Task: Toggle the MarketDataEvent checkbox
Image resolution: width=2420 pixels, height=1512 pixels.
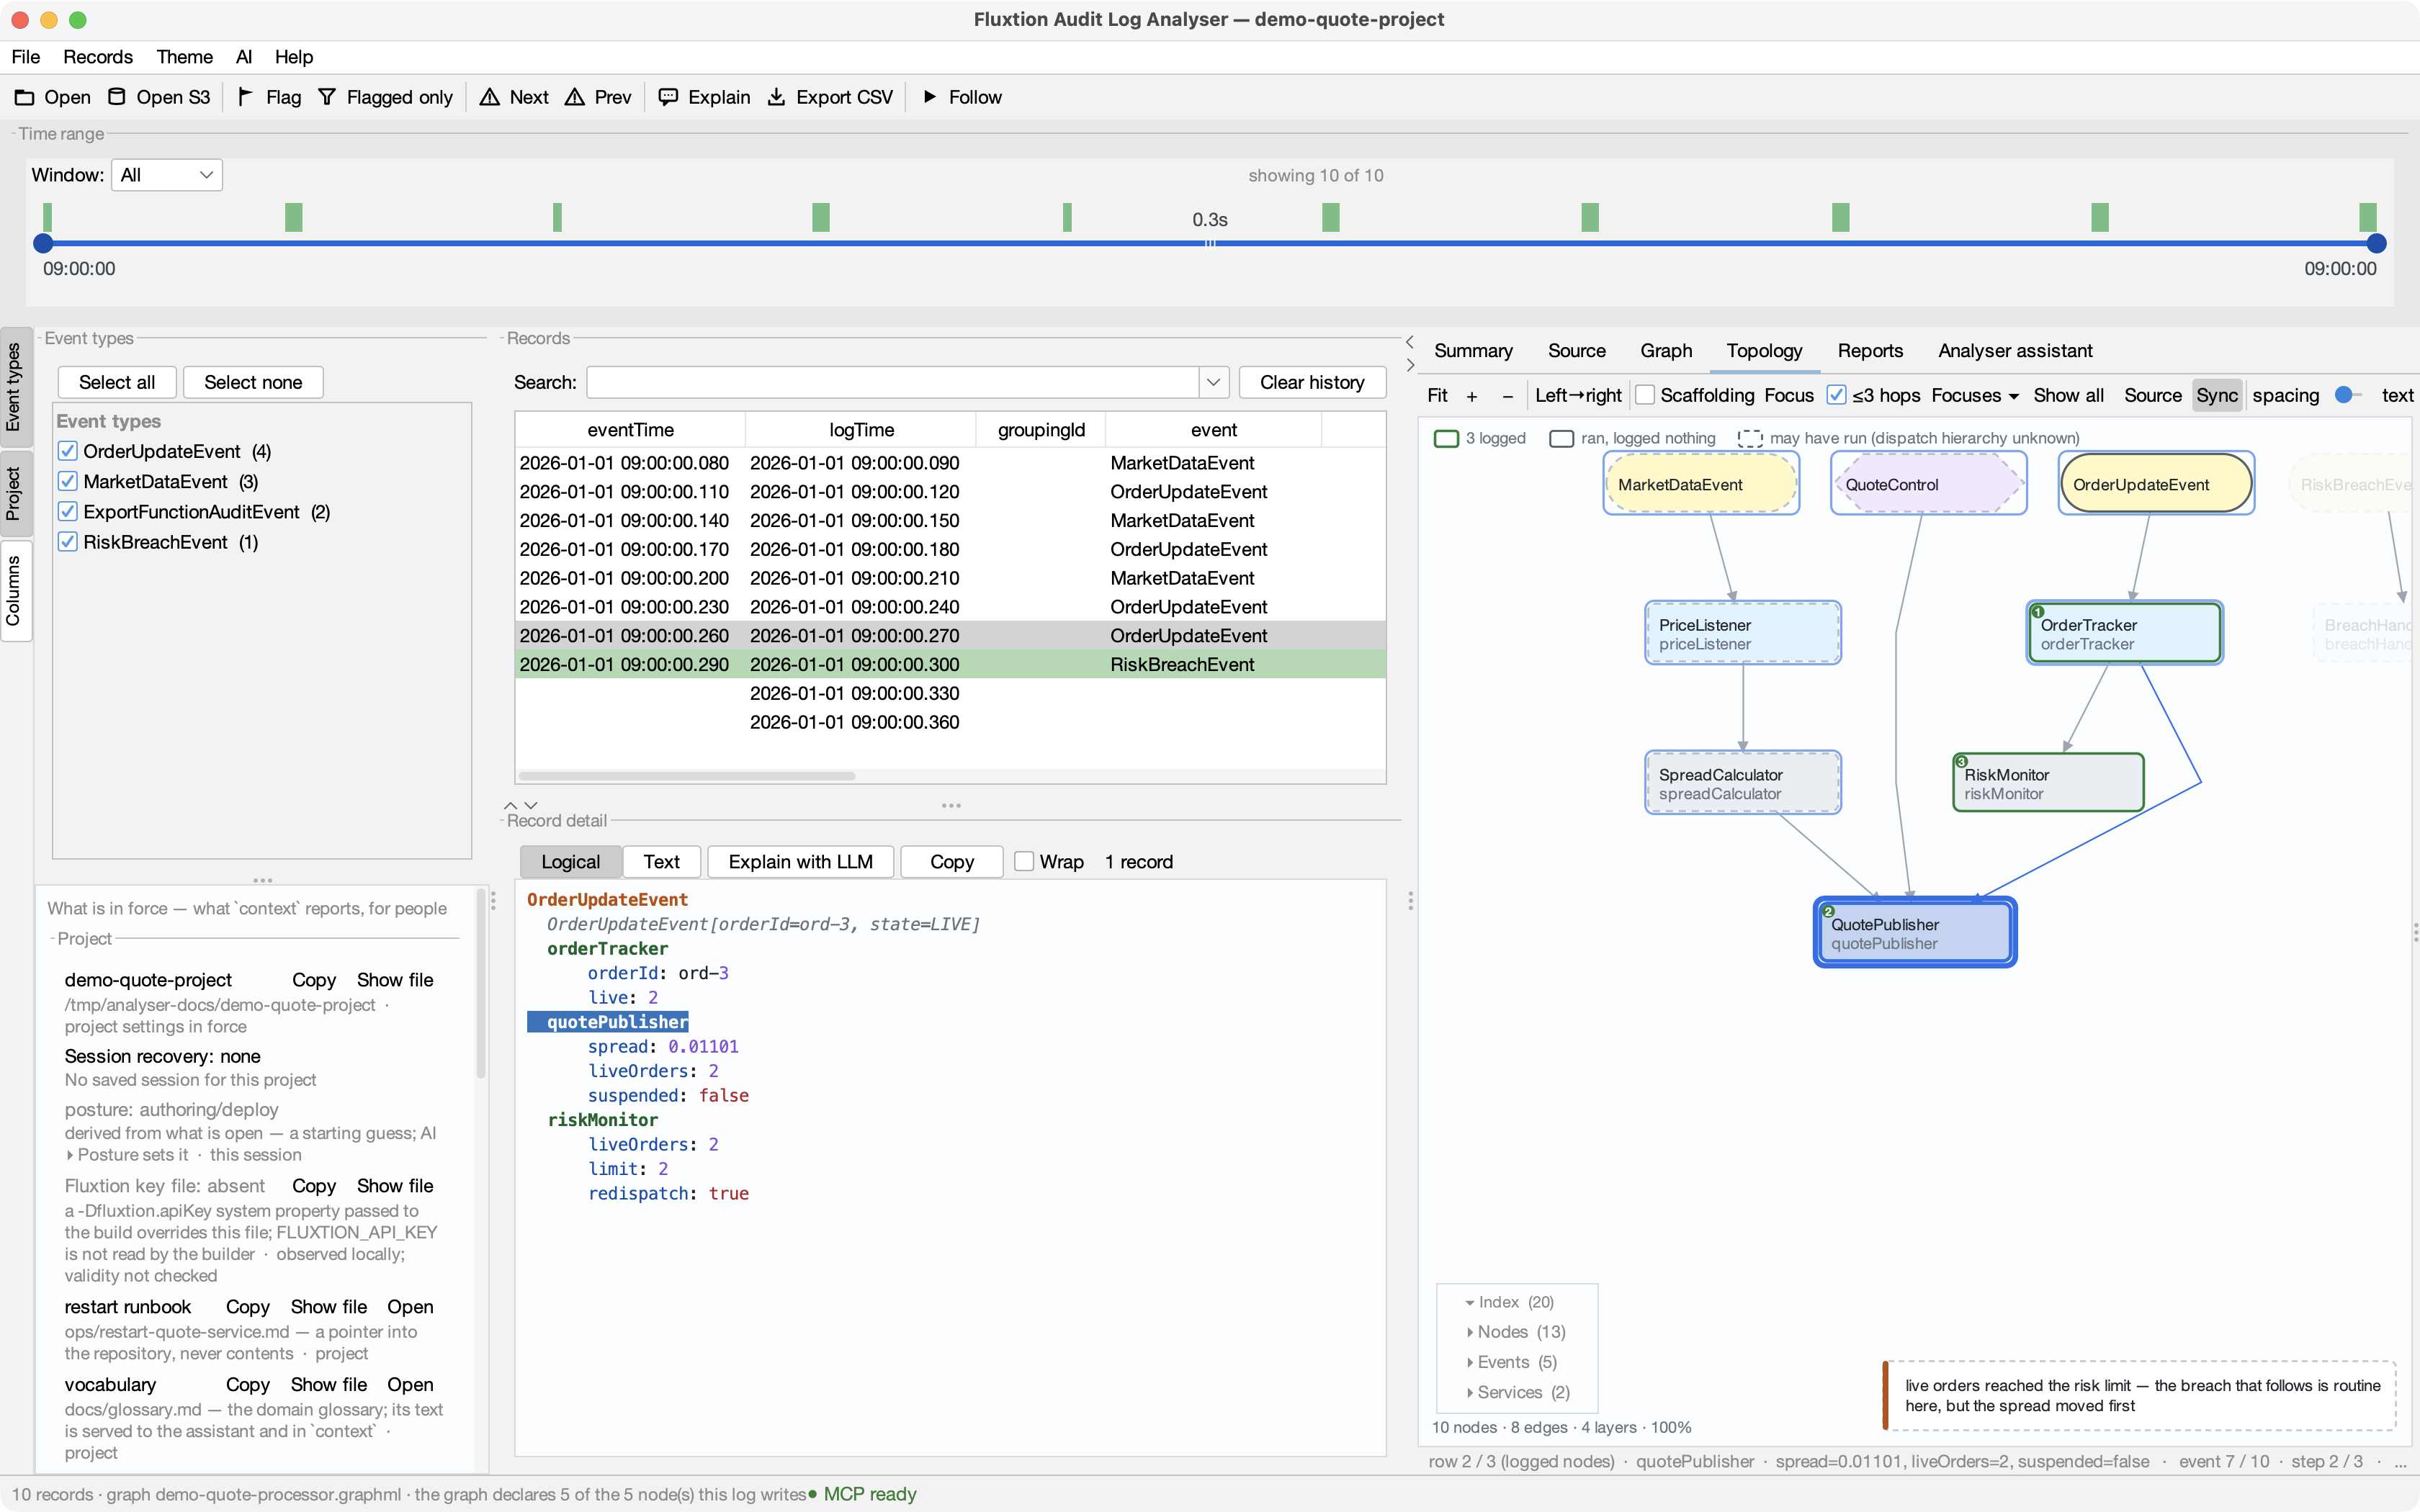Action: 68,481
